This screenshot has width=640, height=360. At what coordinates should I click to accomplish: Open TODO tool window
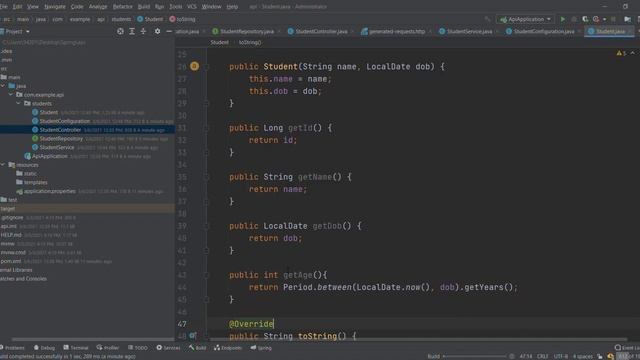tap(138, 348)
